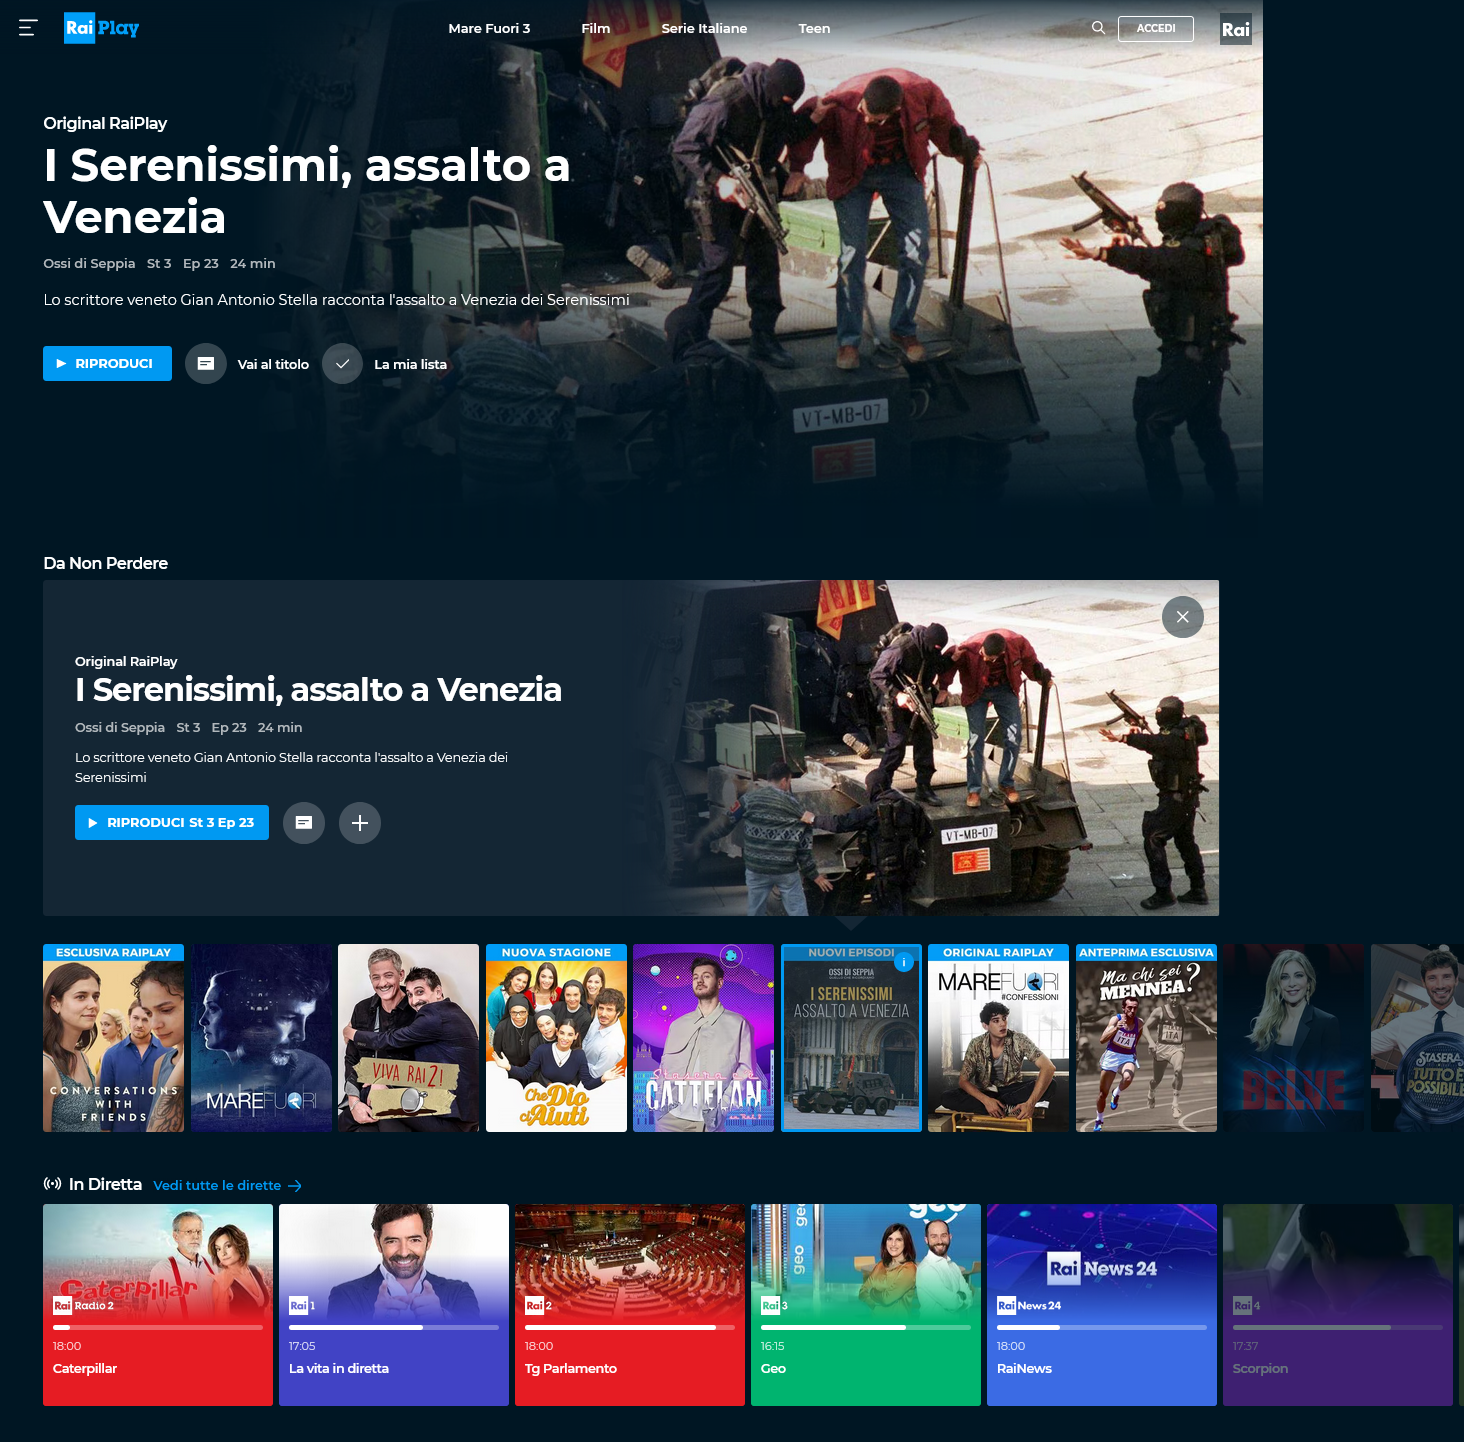Open the search magnifier icon

[x=1098, y=28]
